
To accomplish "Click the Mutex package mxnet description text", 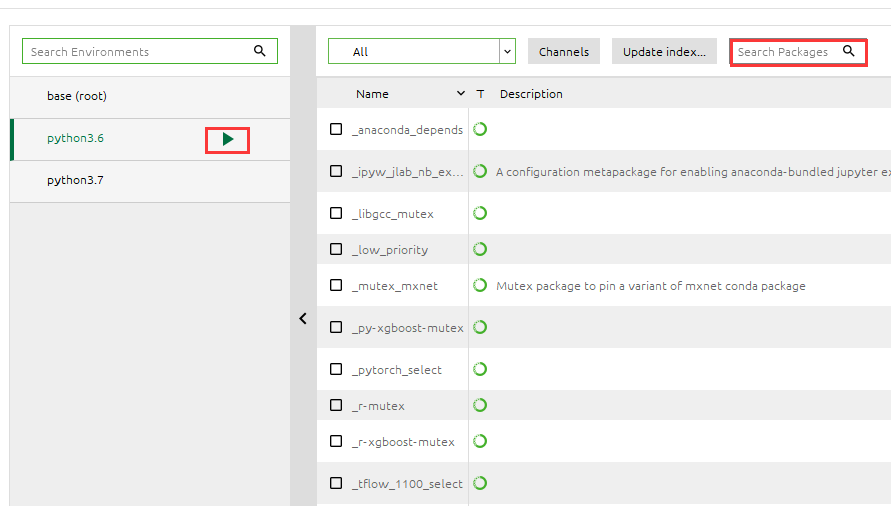I will [x=651, y=286].
